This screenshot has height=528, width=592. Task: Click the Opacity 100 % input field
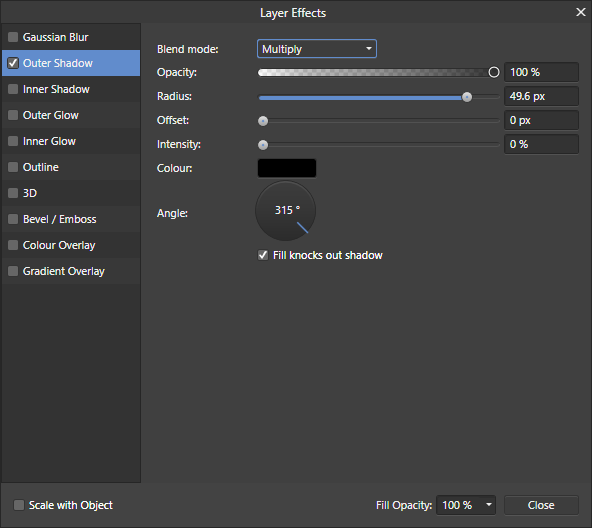541,72
